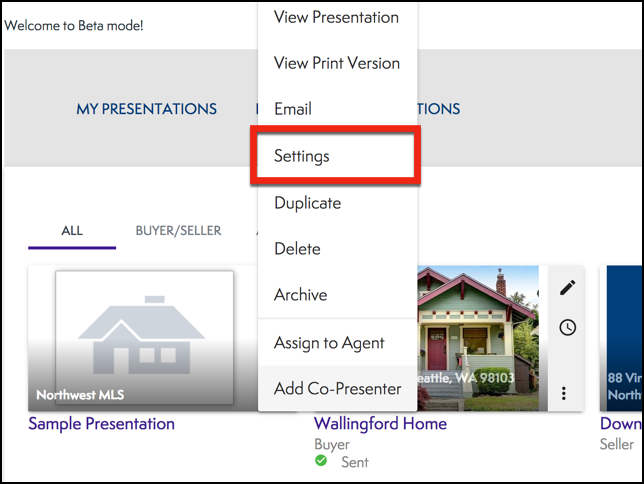Choose View Print Version option

336,63
